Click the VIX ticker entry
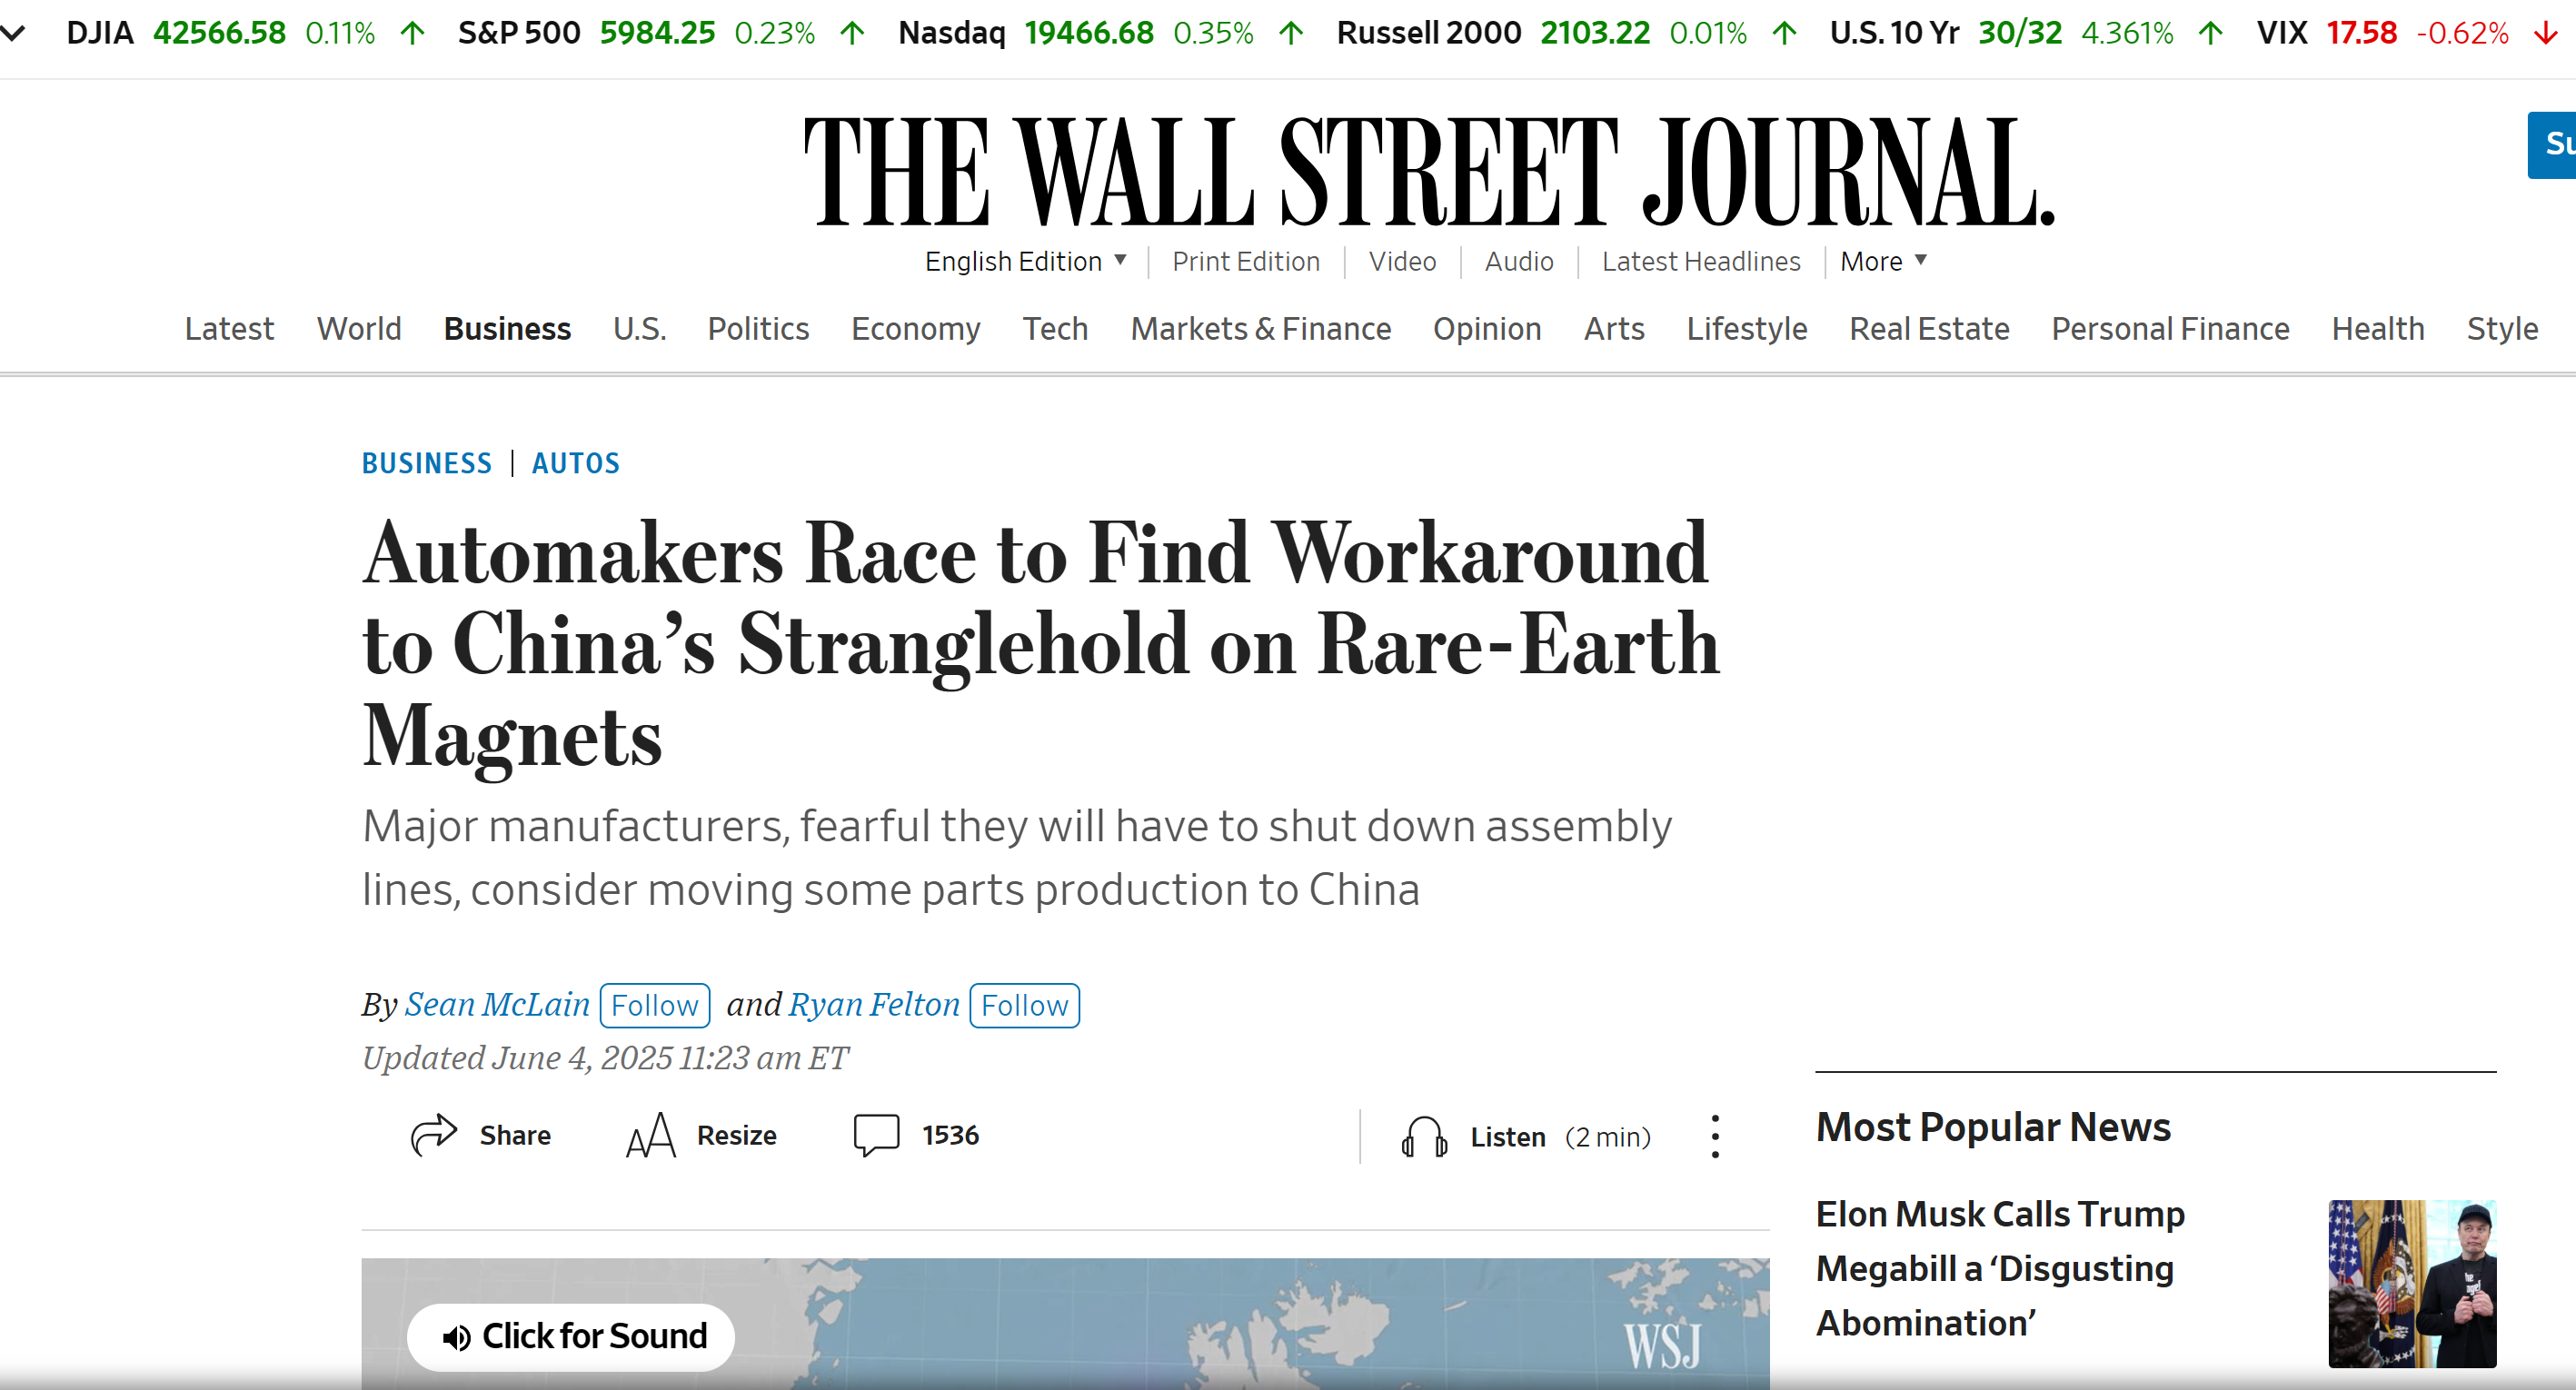This screenshot has width=2576, height=1390. tap(2408, 33)
